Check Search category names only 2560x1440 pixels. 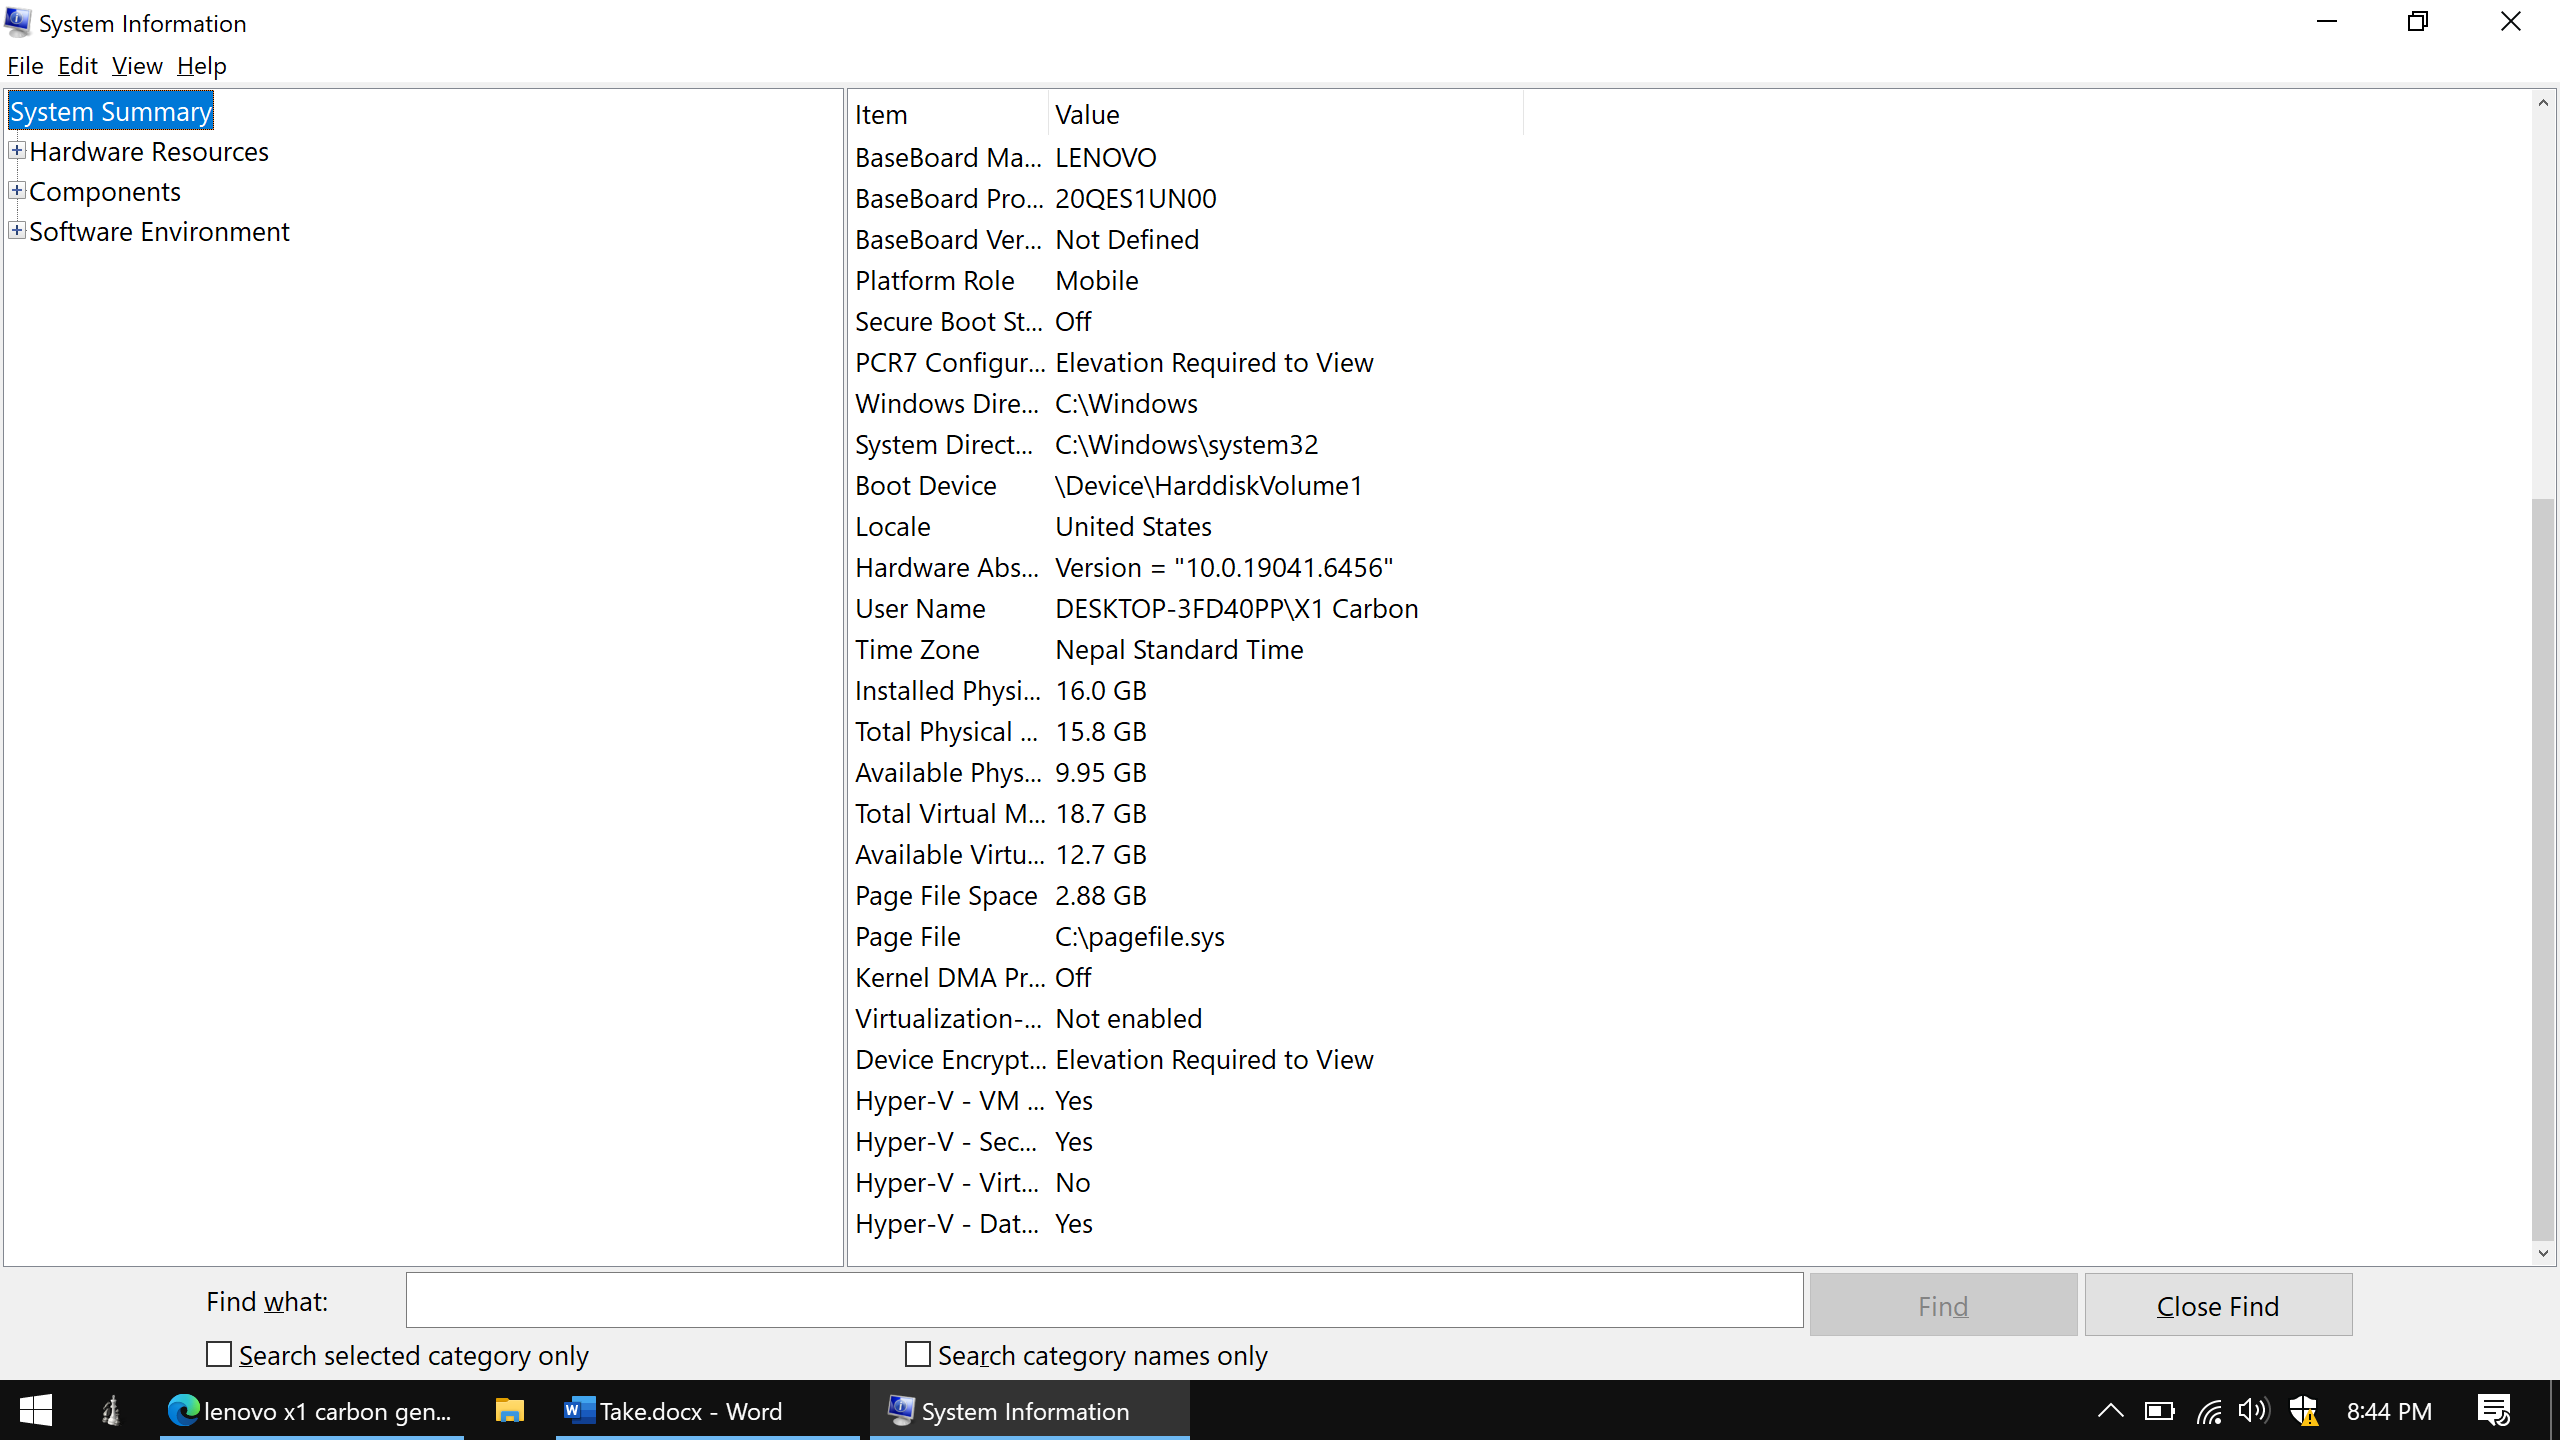918,1354
